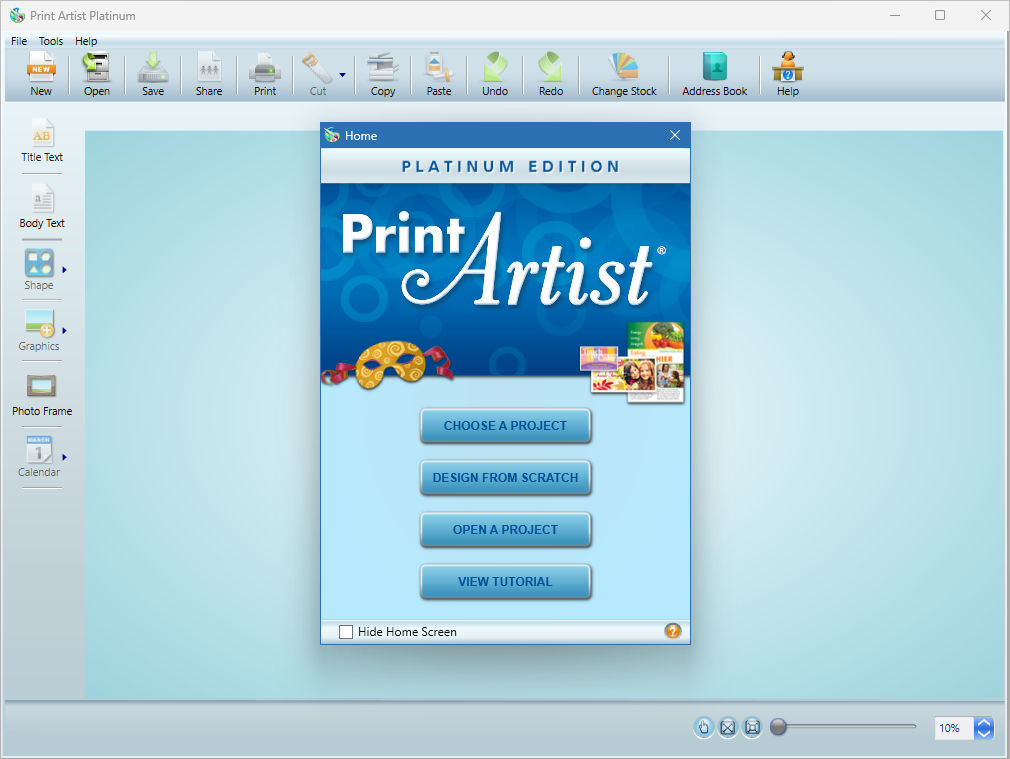Close the Home dialog
1010x759 pixels.
pos(674,135)
